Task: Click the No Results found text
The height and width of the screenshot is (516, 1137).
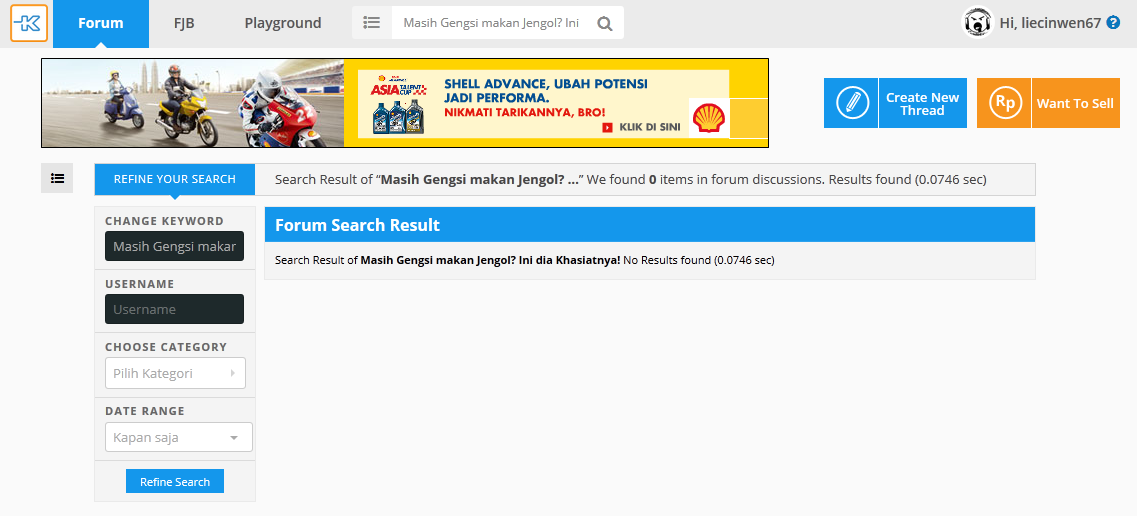Action: [x=699, y=260]
